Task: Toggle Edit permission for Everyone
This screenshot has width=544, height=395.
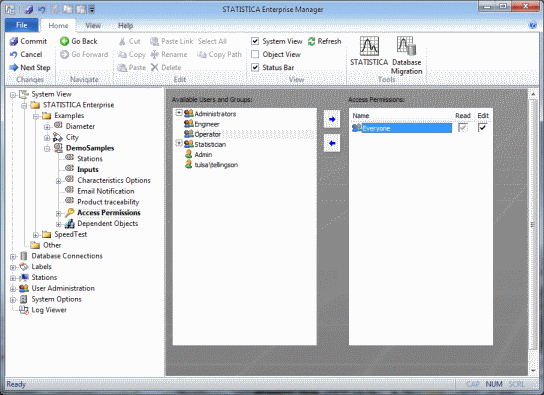Action: coord(482,128)
